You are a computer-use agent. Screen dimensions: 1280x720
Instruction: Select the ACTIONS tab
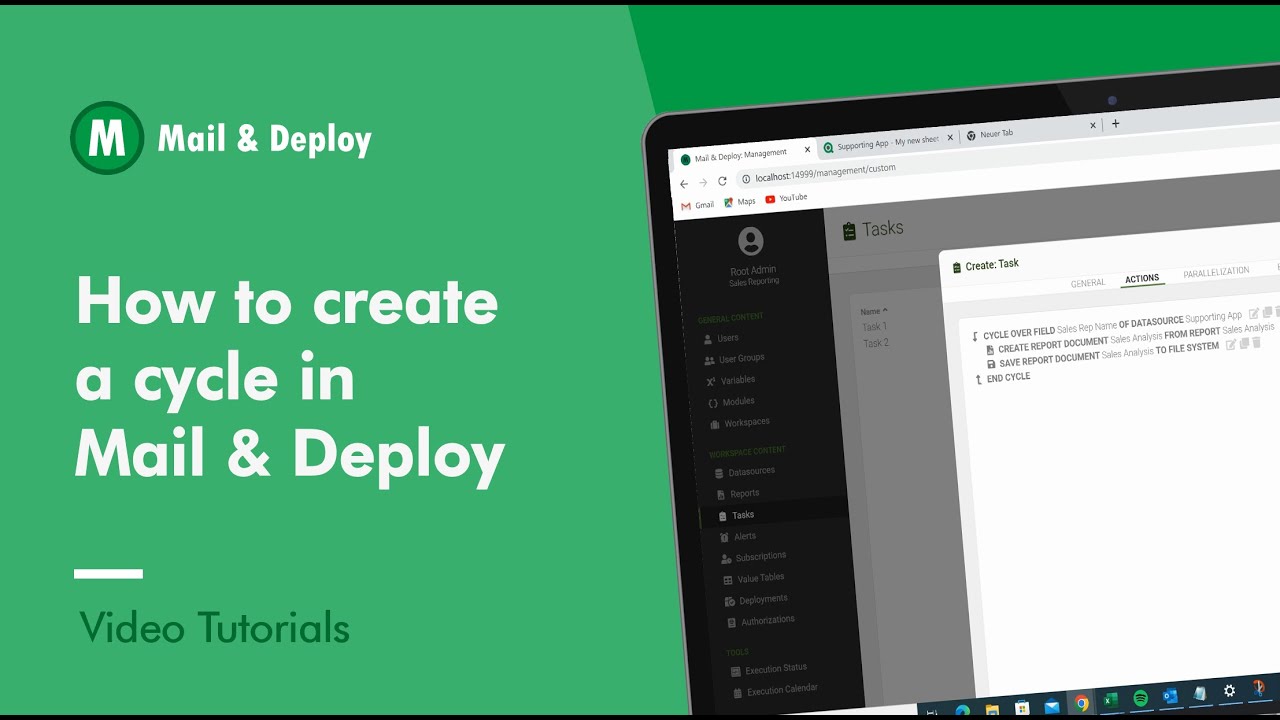click(x=1142, y=279)
